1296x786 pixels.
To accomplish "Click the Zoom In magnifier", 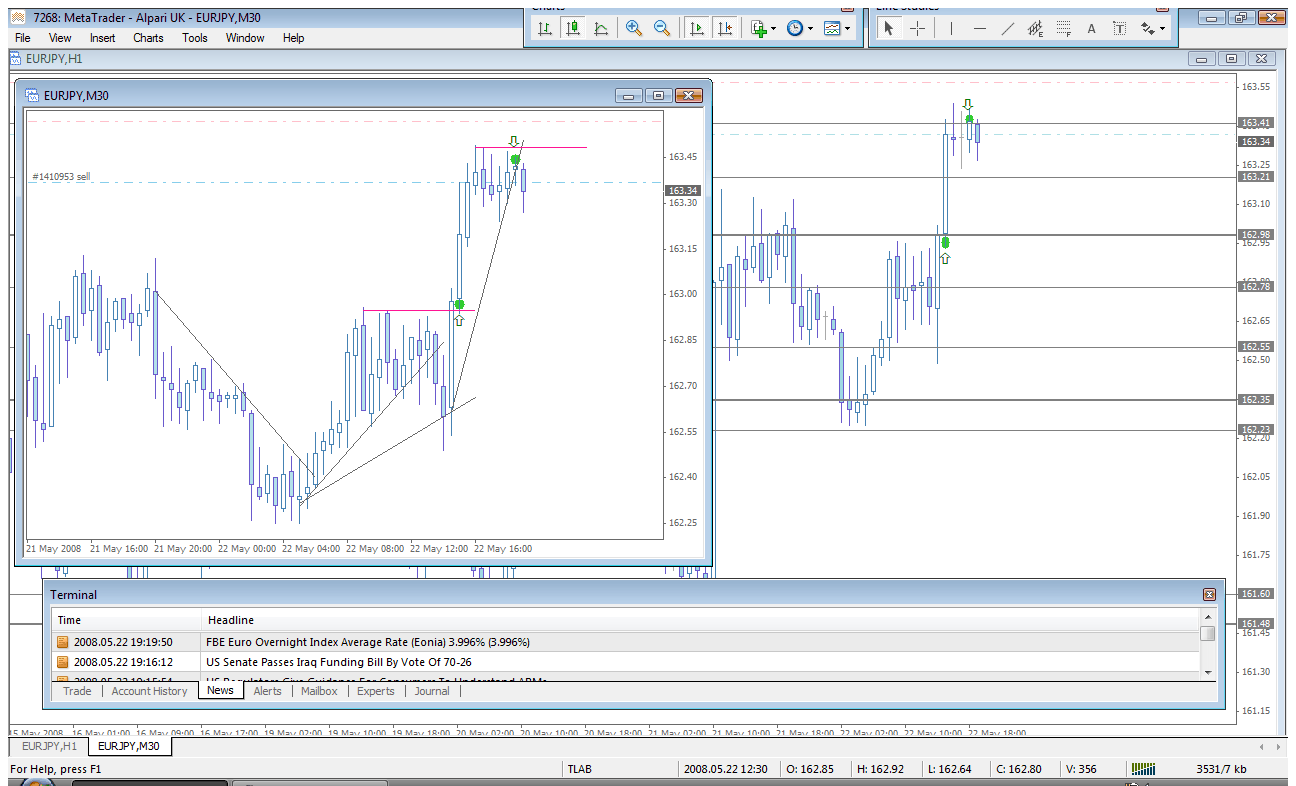I will 634,29.
